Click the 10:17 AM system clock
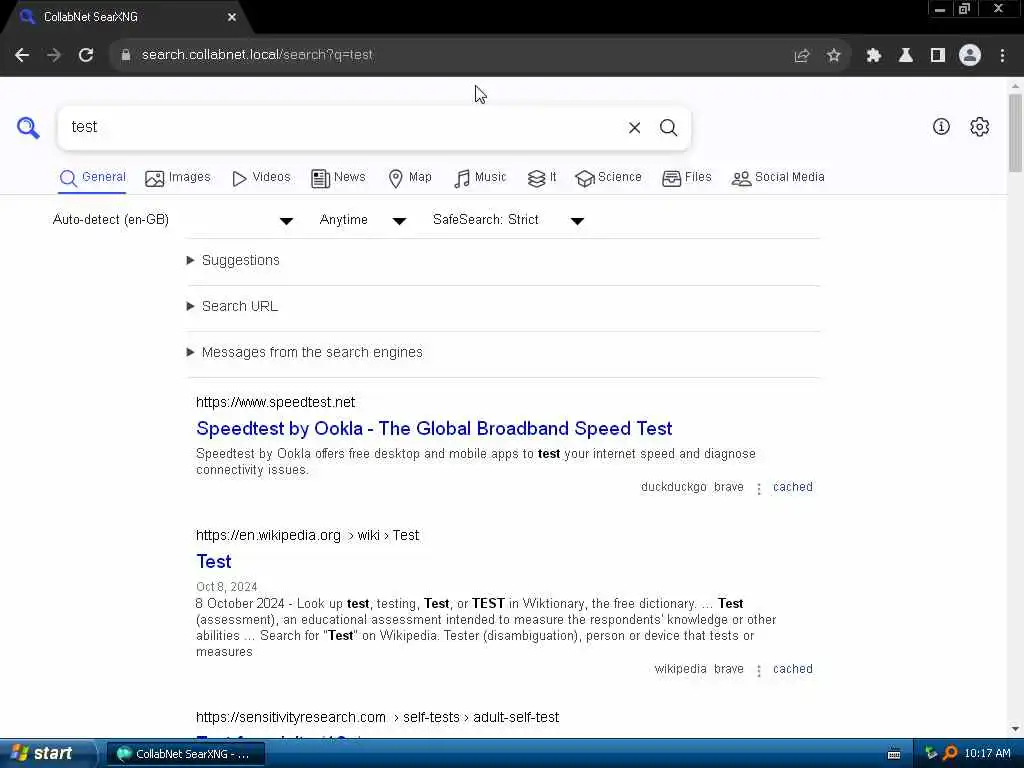The height and width of the screenshot is (768, 1024). 987,754
